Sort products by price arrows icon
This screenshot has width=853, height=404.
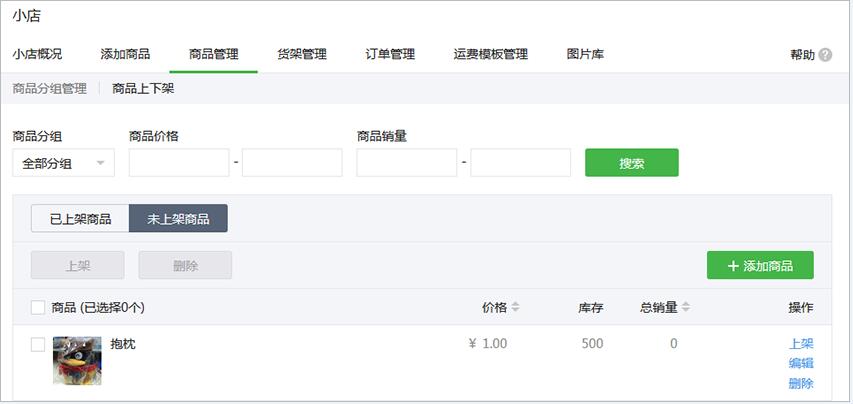(x=515, y=307)
